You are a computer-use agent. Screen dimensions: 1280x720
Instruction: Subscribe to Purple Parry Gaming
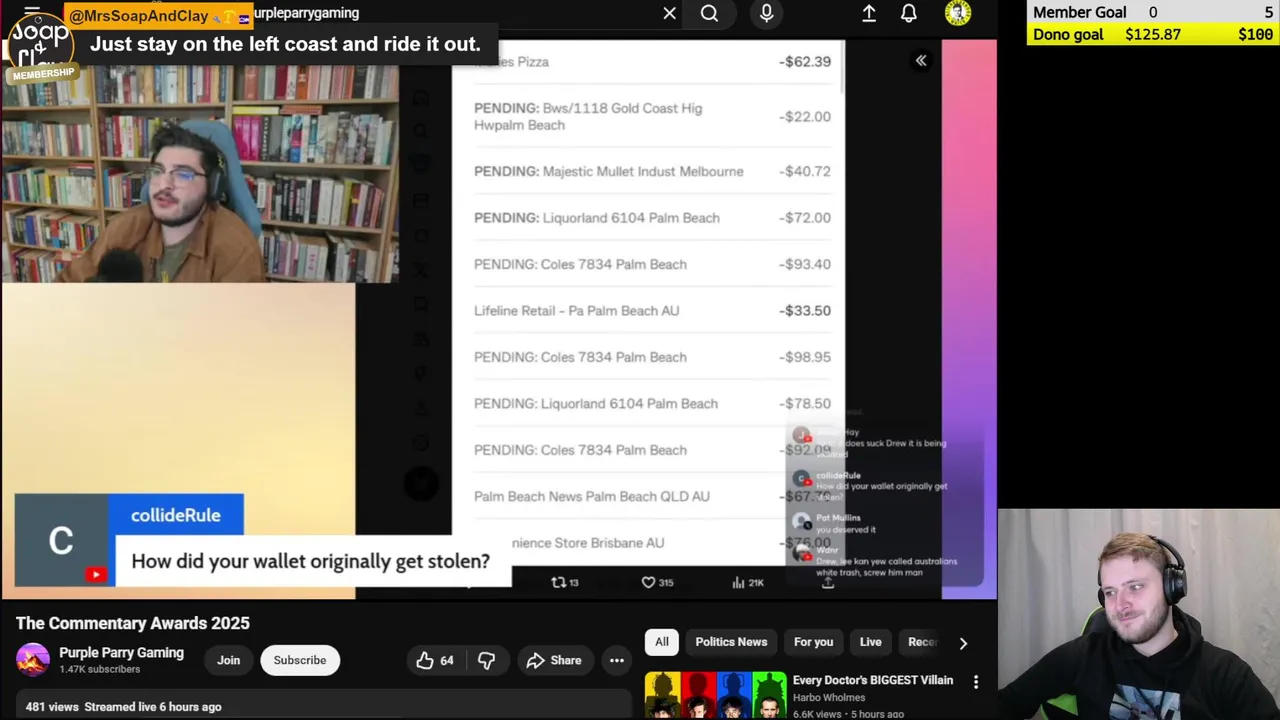(x=300, y=660)
